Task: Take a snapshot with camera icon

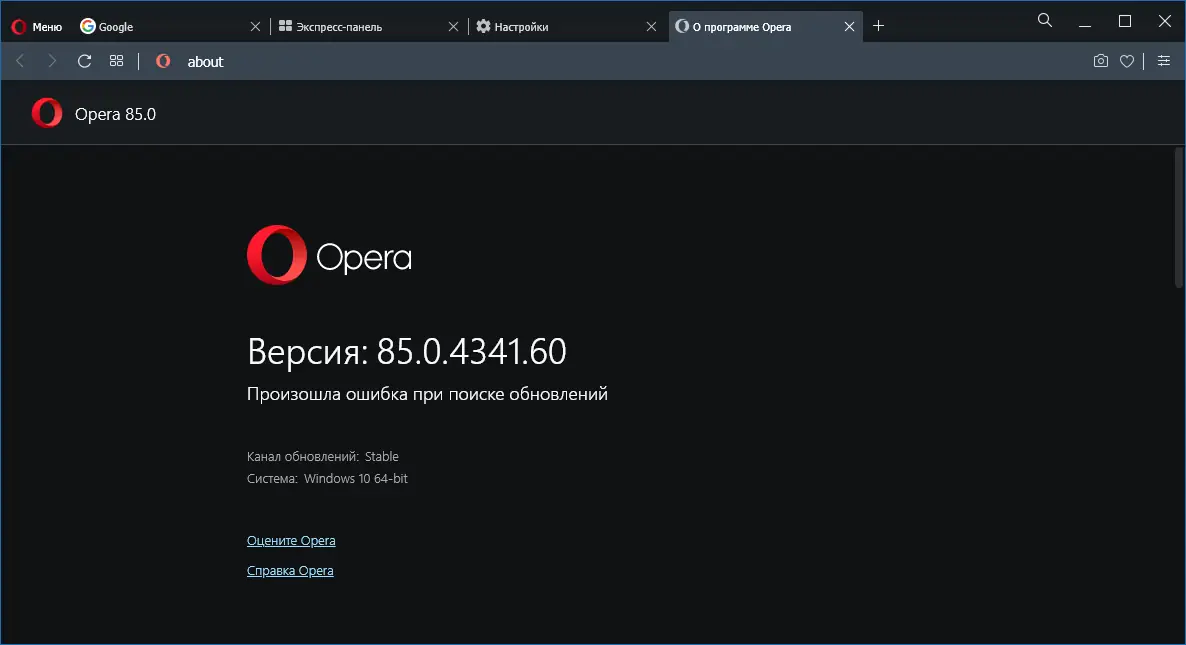Action: [1101, 61]
